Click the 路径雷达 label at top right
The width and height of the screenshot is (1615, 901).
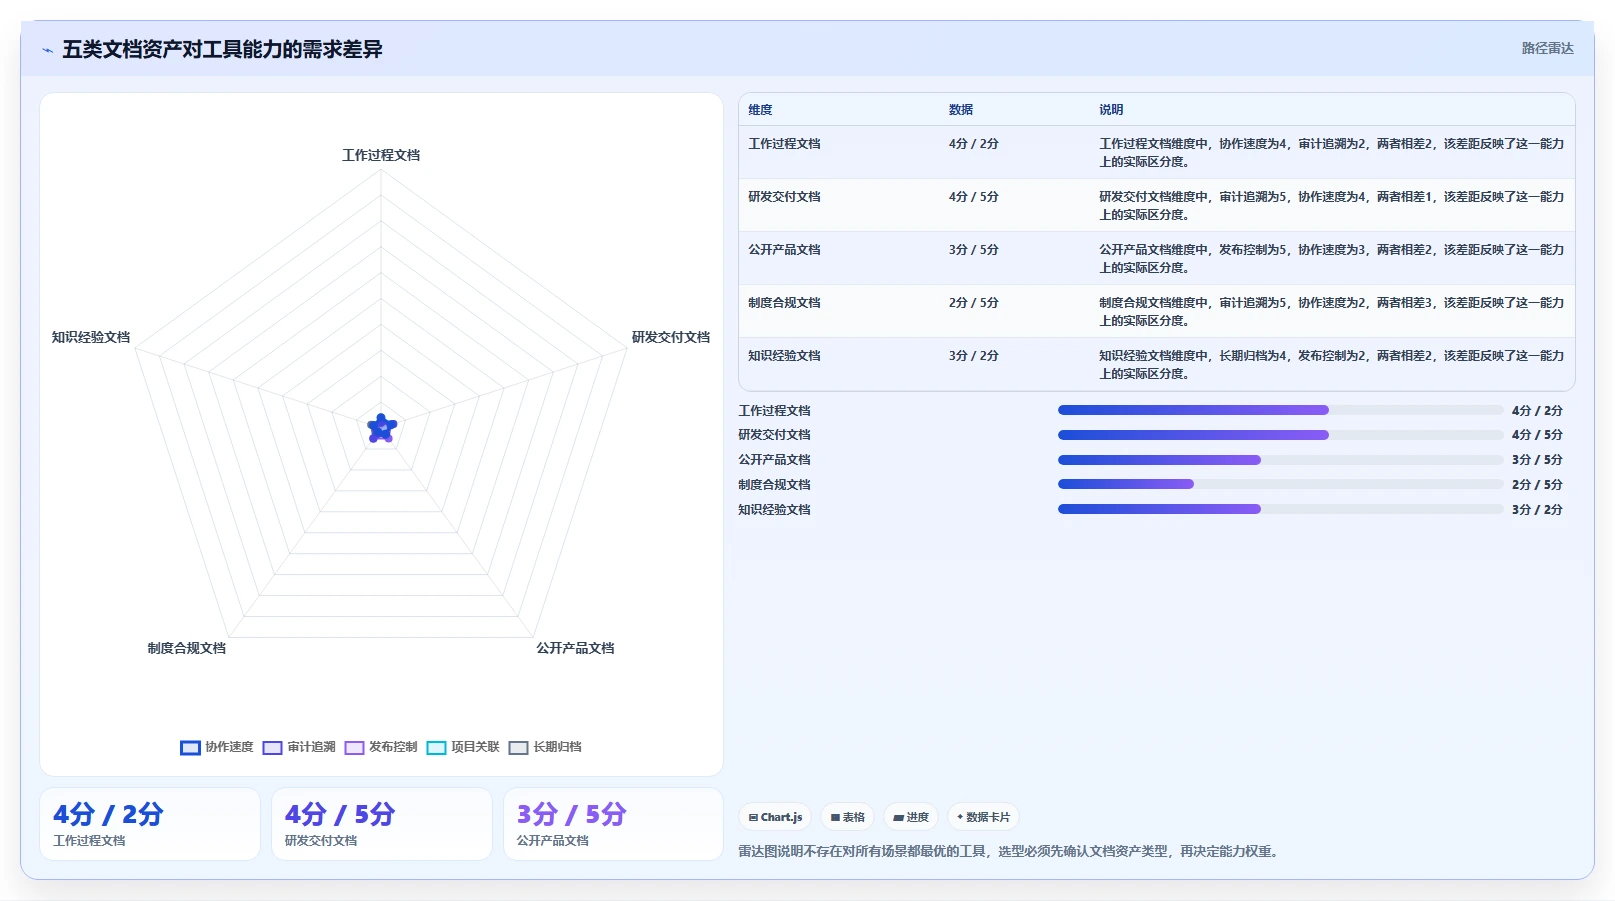click(x=1547, y=48)
